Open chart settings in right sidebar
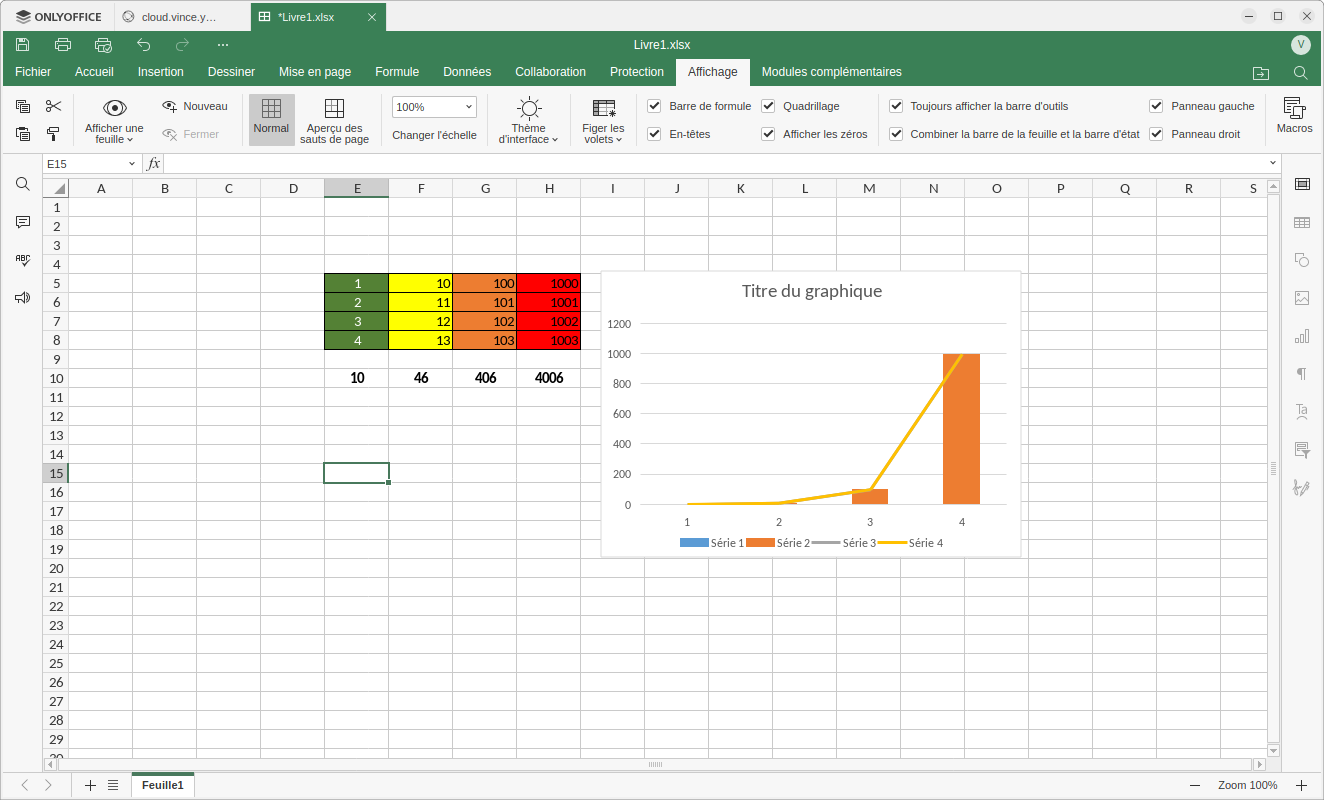Screen dimensions: 1324x800 (x=1302, y=336)
